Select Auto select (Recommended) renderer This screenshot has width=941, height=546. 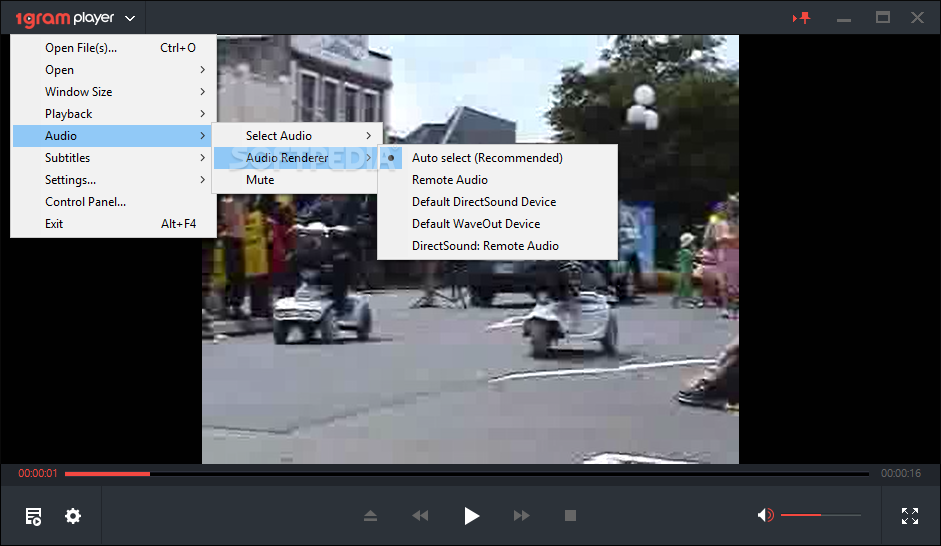click(498, 158)
